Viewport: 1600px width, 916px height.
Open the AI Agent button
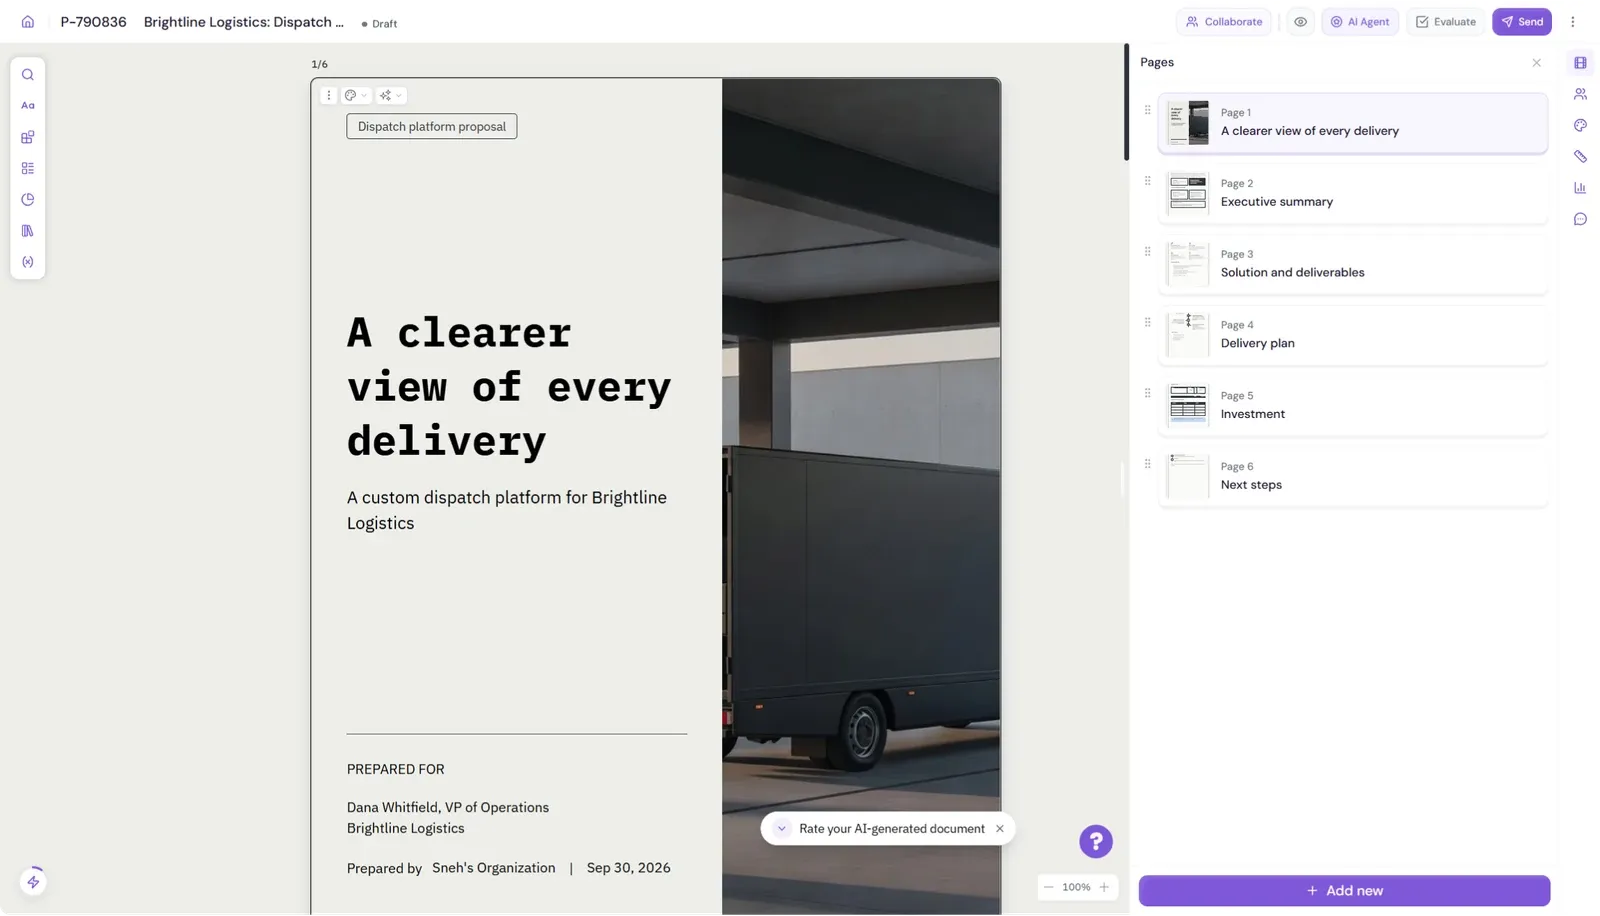(1360, 22)
